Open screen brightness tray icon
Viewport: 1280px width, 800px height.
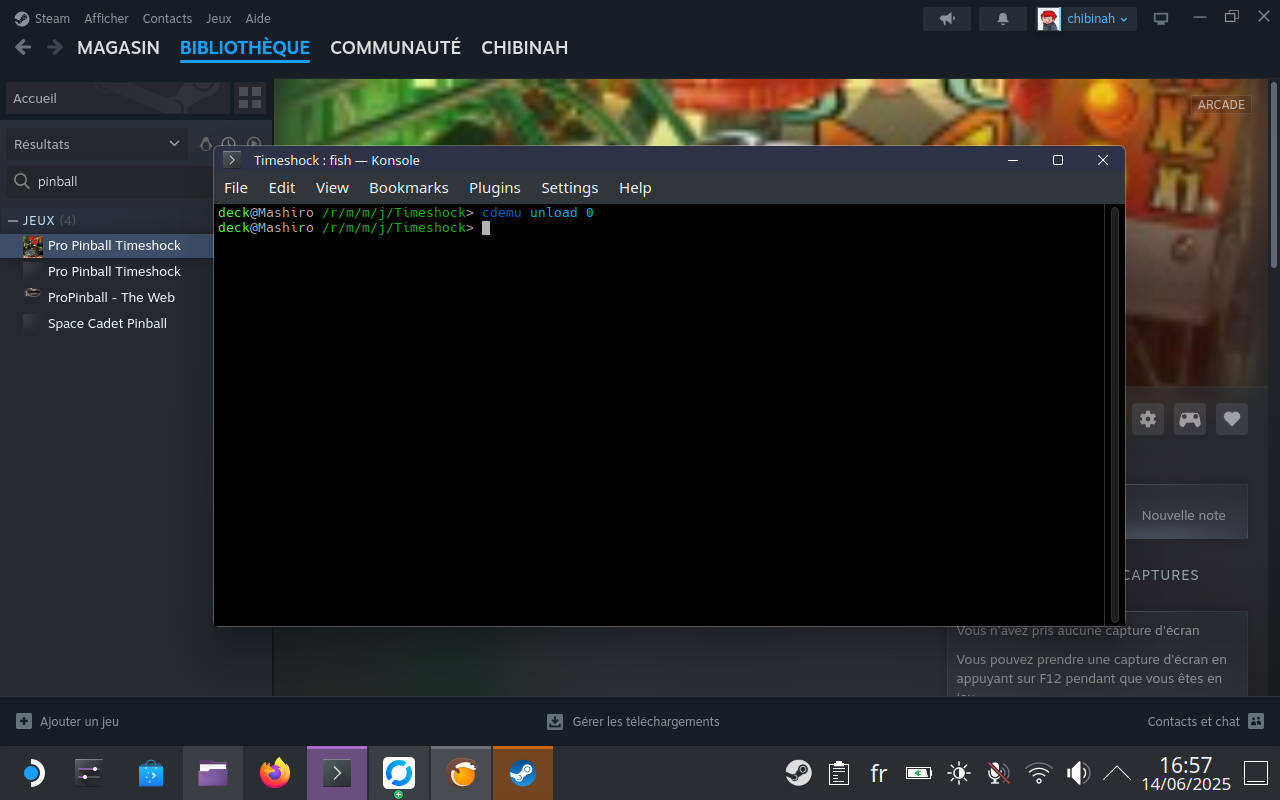pyautogui.click(x=959, y=773)
